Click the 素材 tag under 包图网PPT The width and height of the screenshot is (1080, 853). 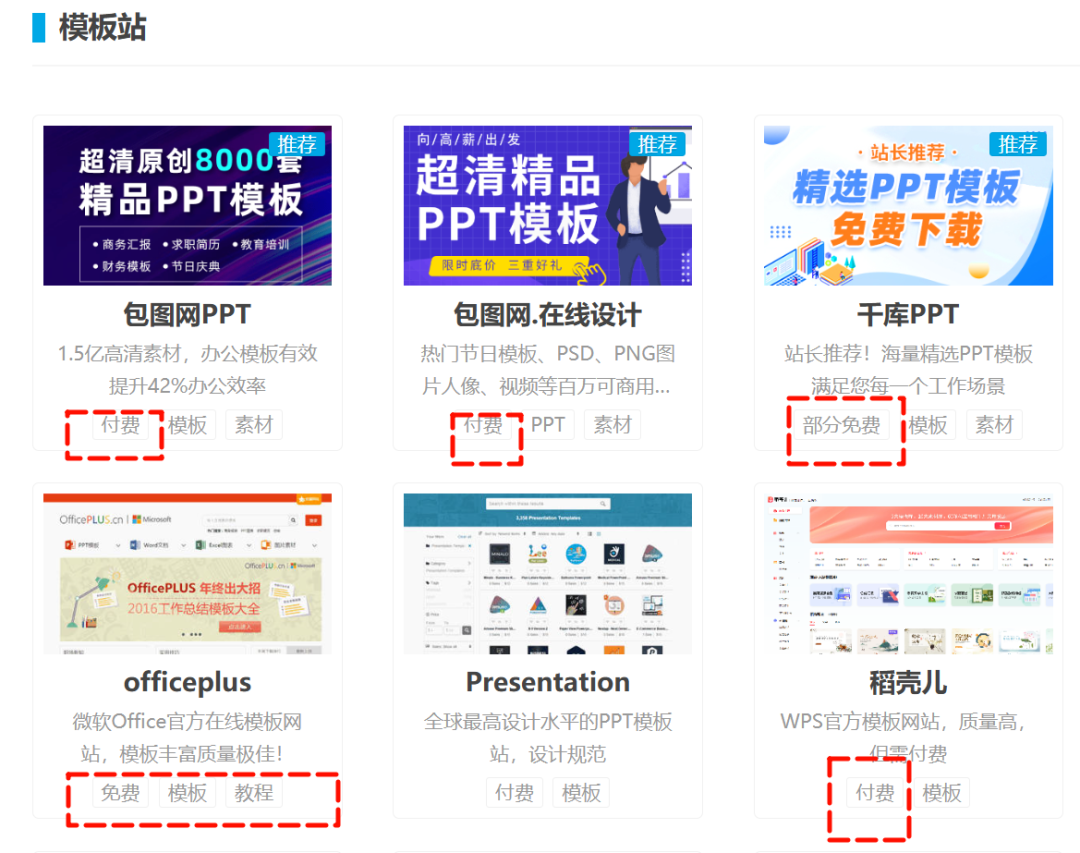point(254,424)
